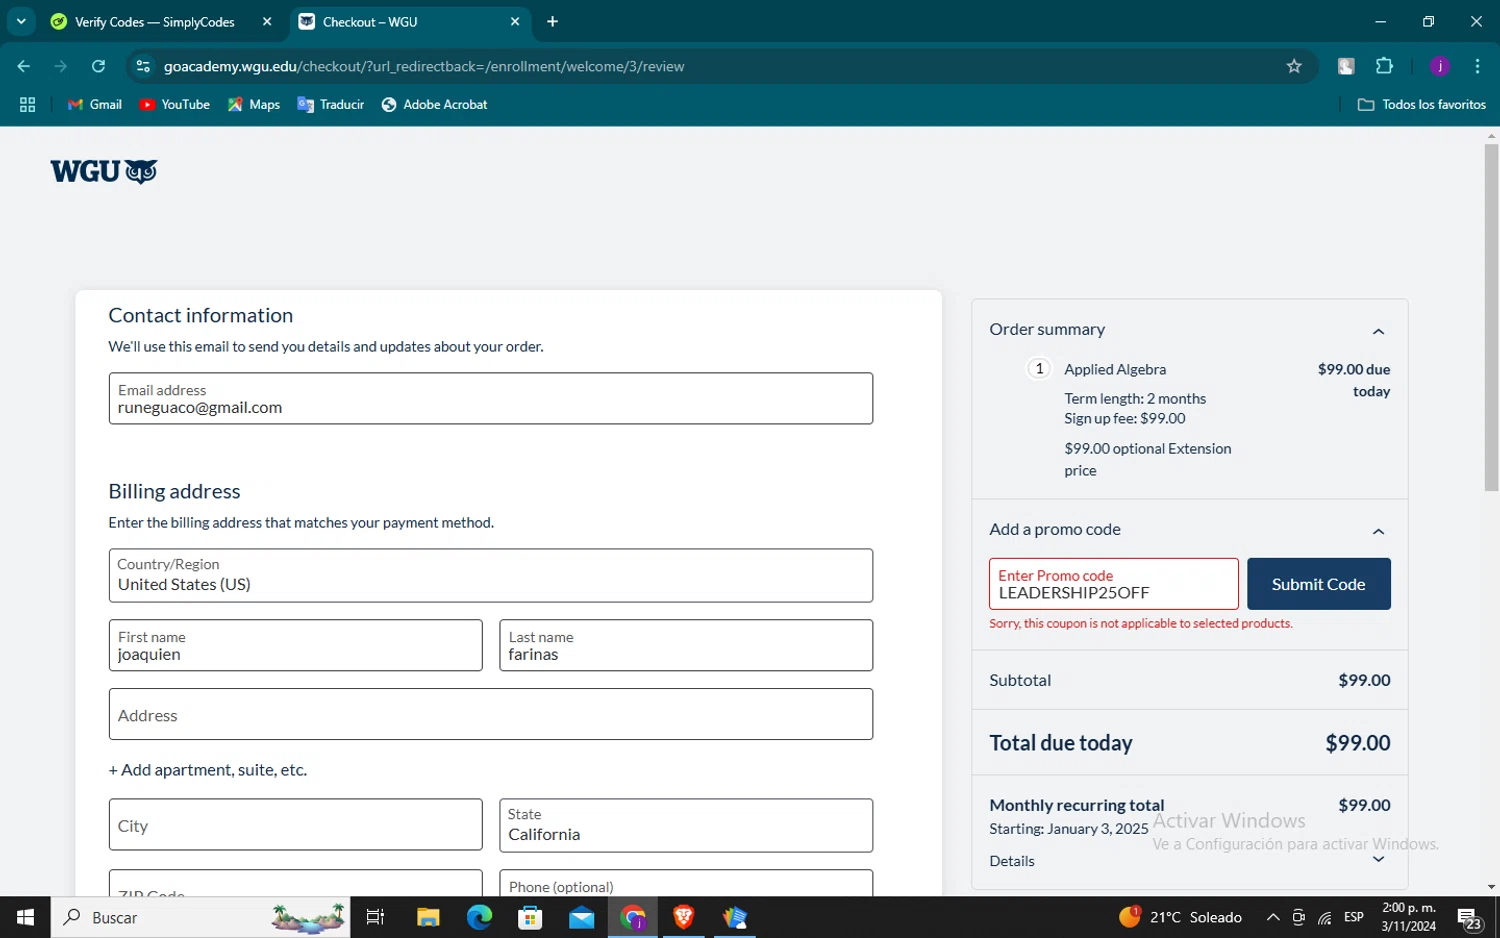Click the Phone (optional) field
This screenshot has width=1500, height=938.
point(685,883)
